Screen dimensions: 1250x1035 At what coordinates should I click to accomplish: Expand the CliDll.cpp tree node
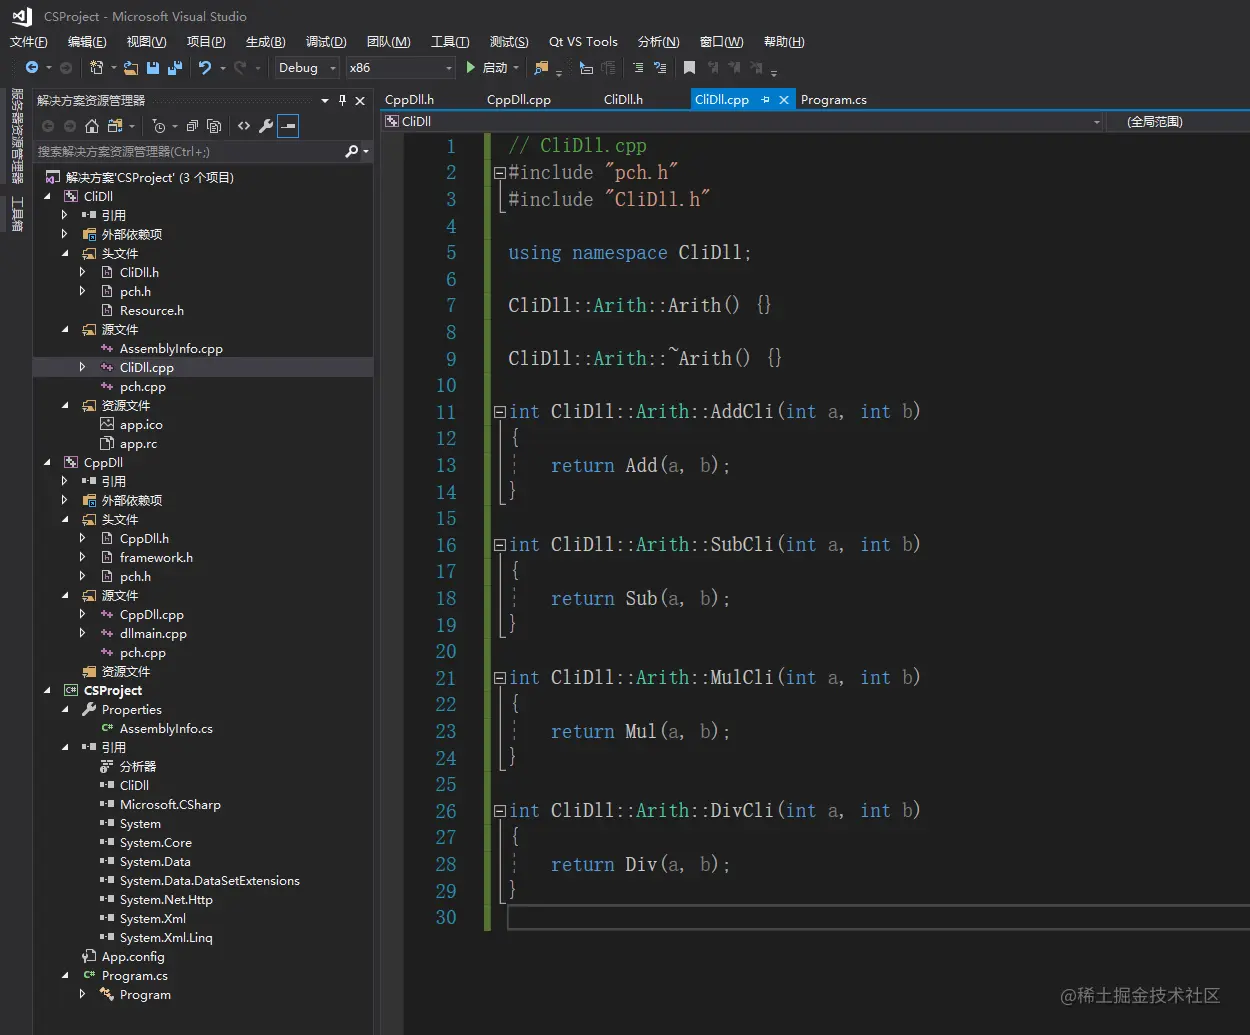click(82, 368)
